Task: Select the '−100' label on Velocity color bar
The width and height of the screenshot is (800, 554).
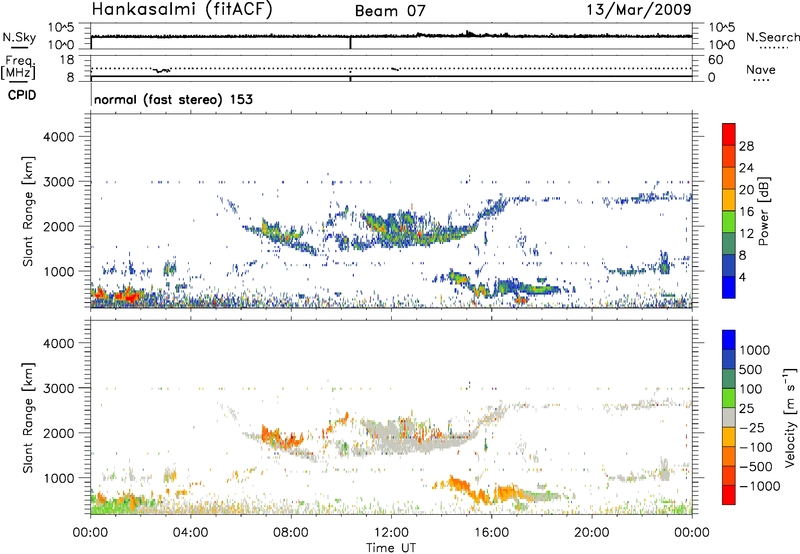Action: pos(756,447)
